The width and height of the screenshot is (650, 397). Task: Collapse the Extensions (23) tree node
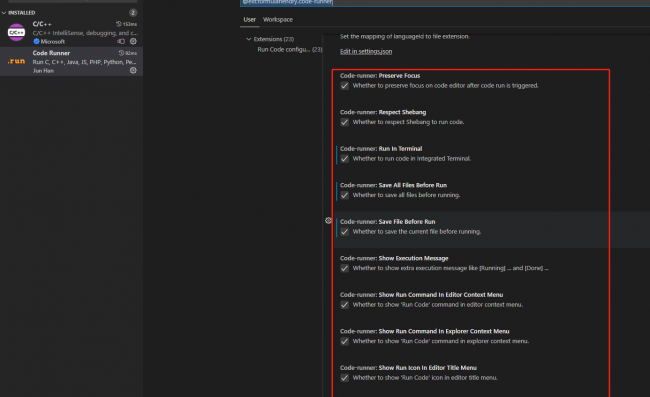click(x=249, y=39)
